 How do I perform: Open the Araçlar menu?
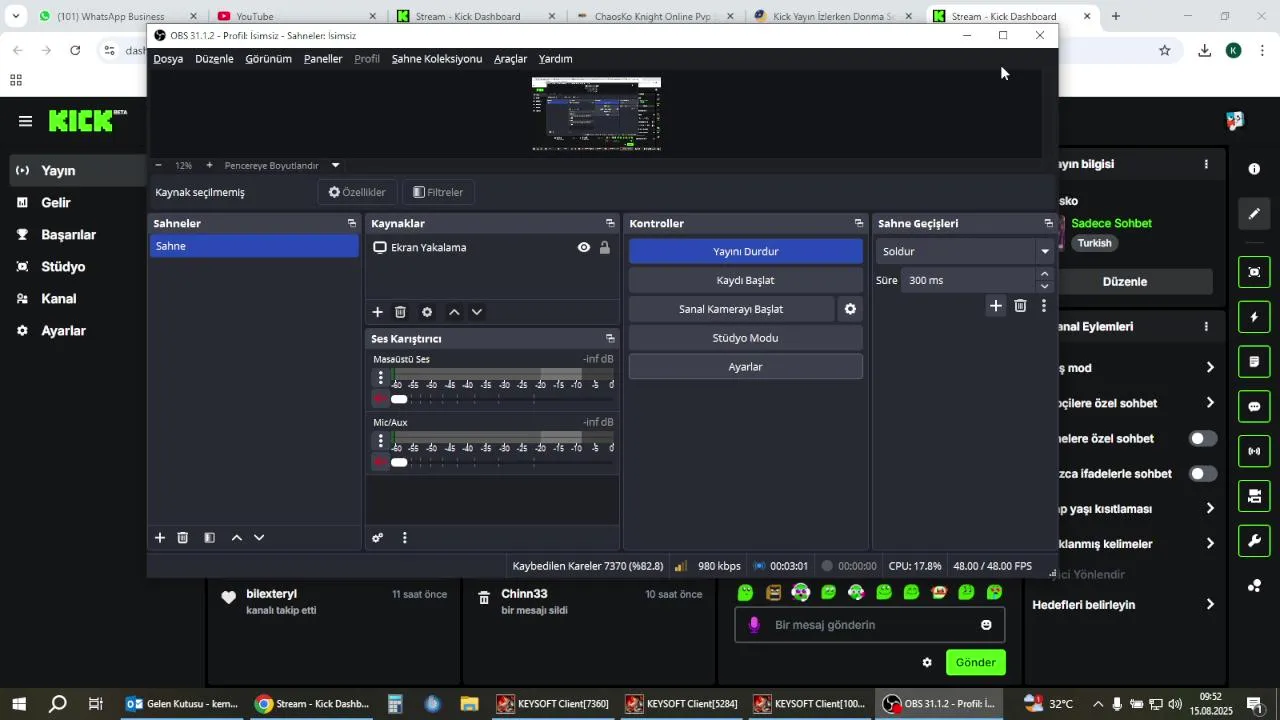(x=510, y=59)
